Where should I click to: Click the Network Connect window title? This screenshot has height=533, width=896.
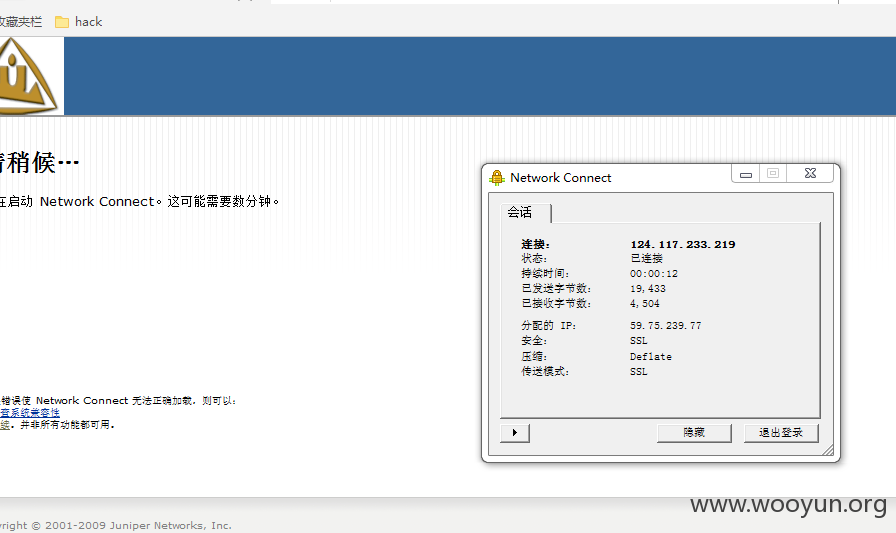coord(561,178)
